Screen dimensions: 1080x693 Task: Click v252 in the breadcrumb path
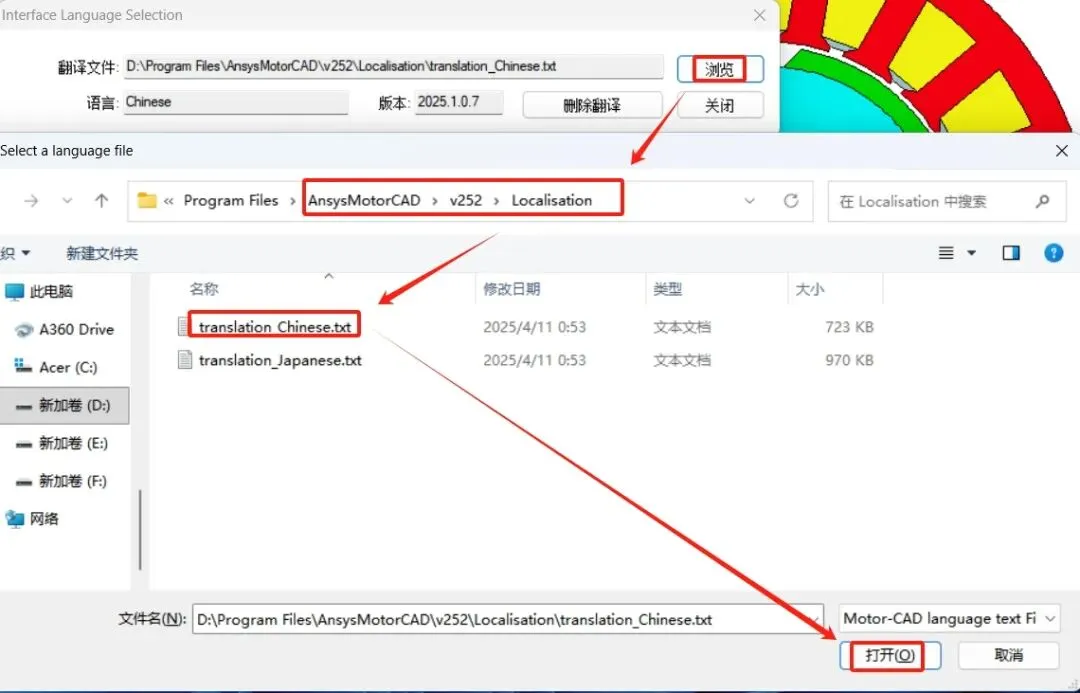[x=466, y=200]
